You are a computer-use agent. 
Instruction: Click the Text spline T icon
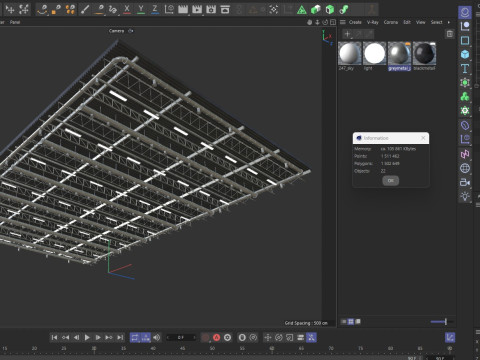pyautogui.click(x=465, y=69)
